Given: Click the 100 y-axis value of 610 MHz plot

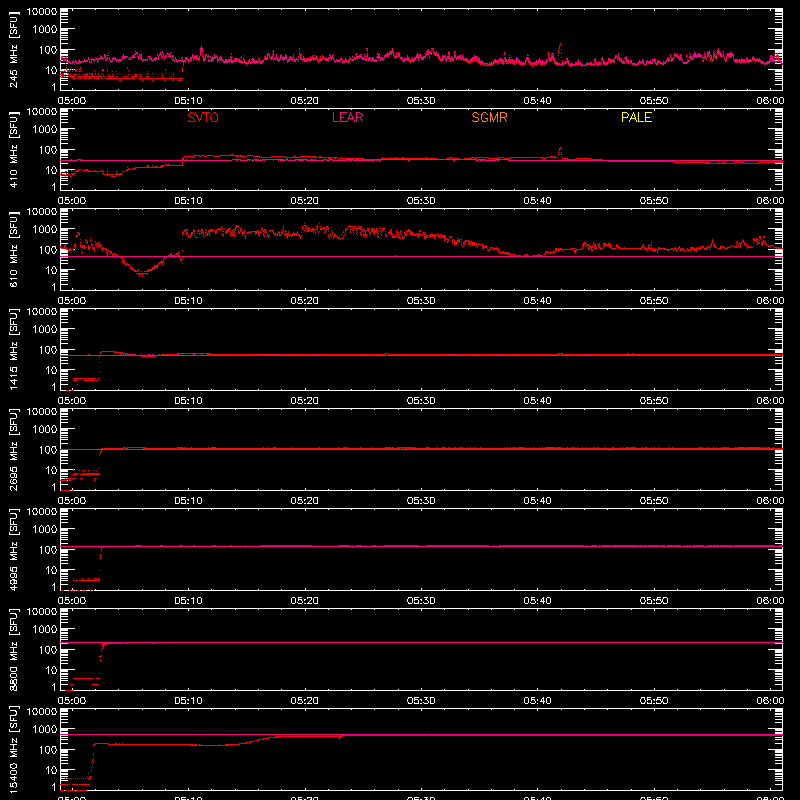Looking at the screenshot, I should pyautogui.click(x=48, y=250).
